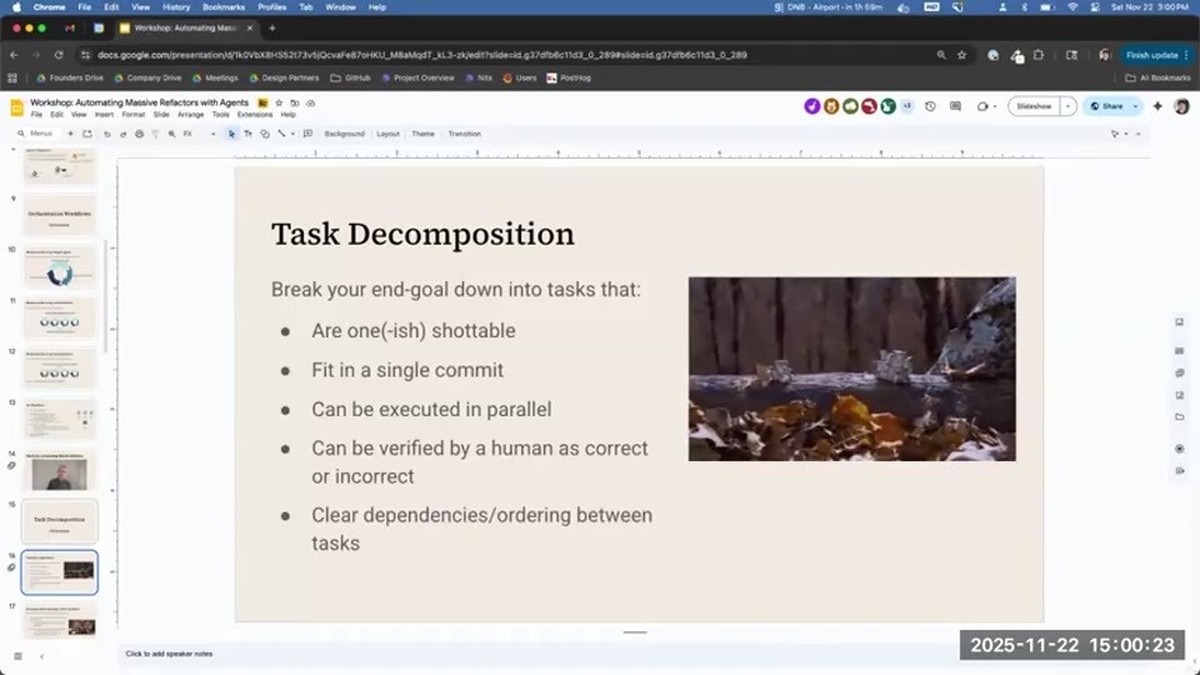This screenshot has height=675, width=1200.
Task: Open the Slideshow options dropdown arrow
Action: coord(1069,106)
